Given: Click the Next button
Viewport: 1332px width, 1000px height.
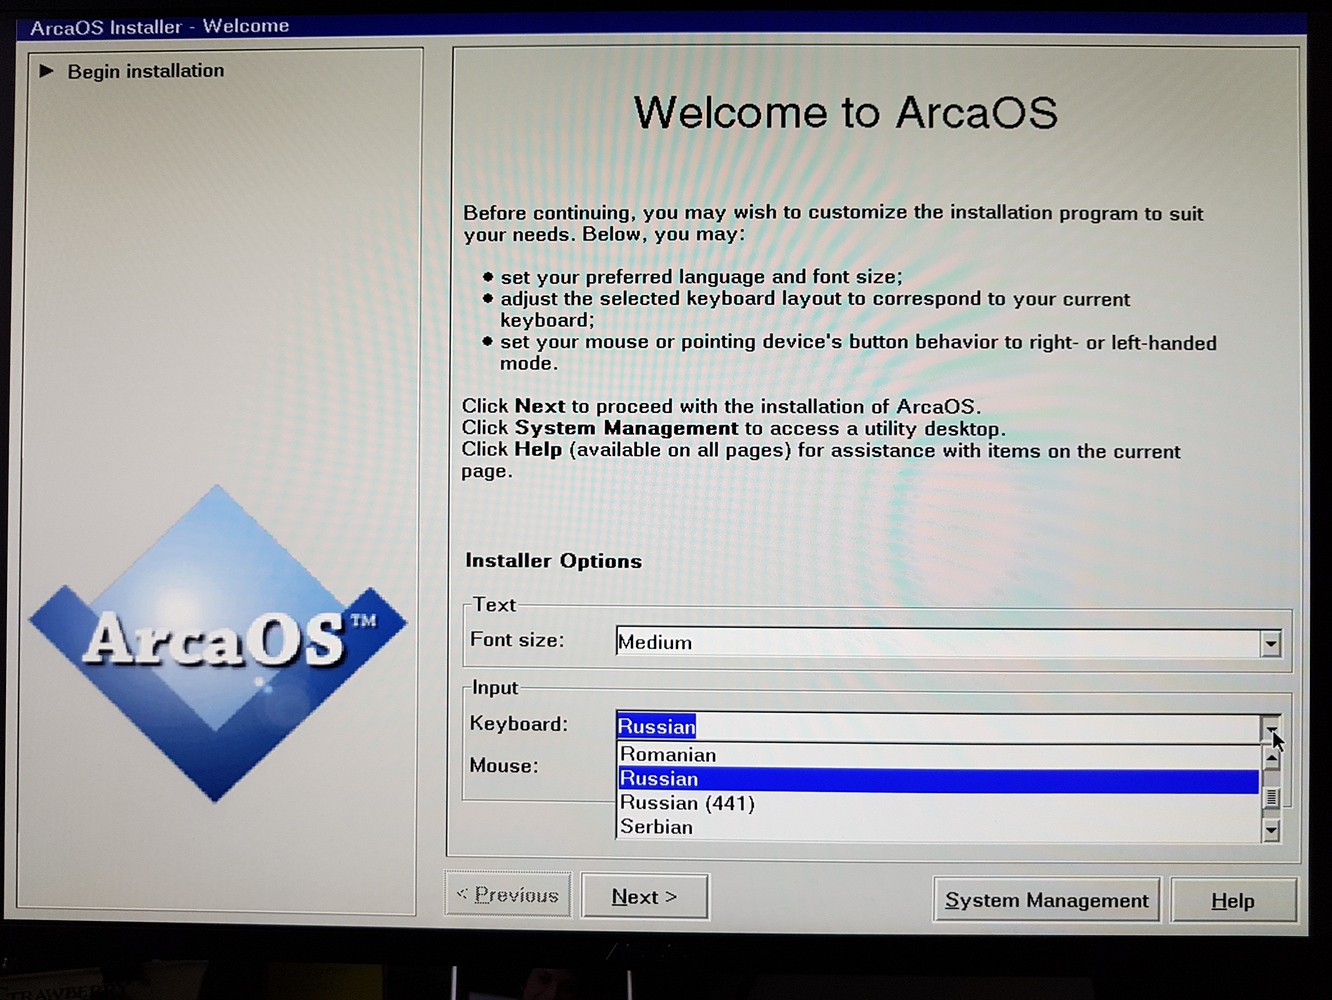Looking at the screenshot, I should coord(645,897).
